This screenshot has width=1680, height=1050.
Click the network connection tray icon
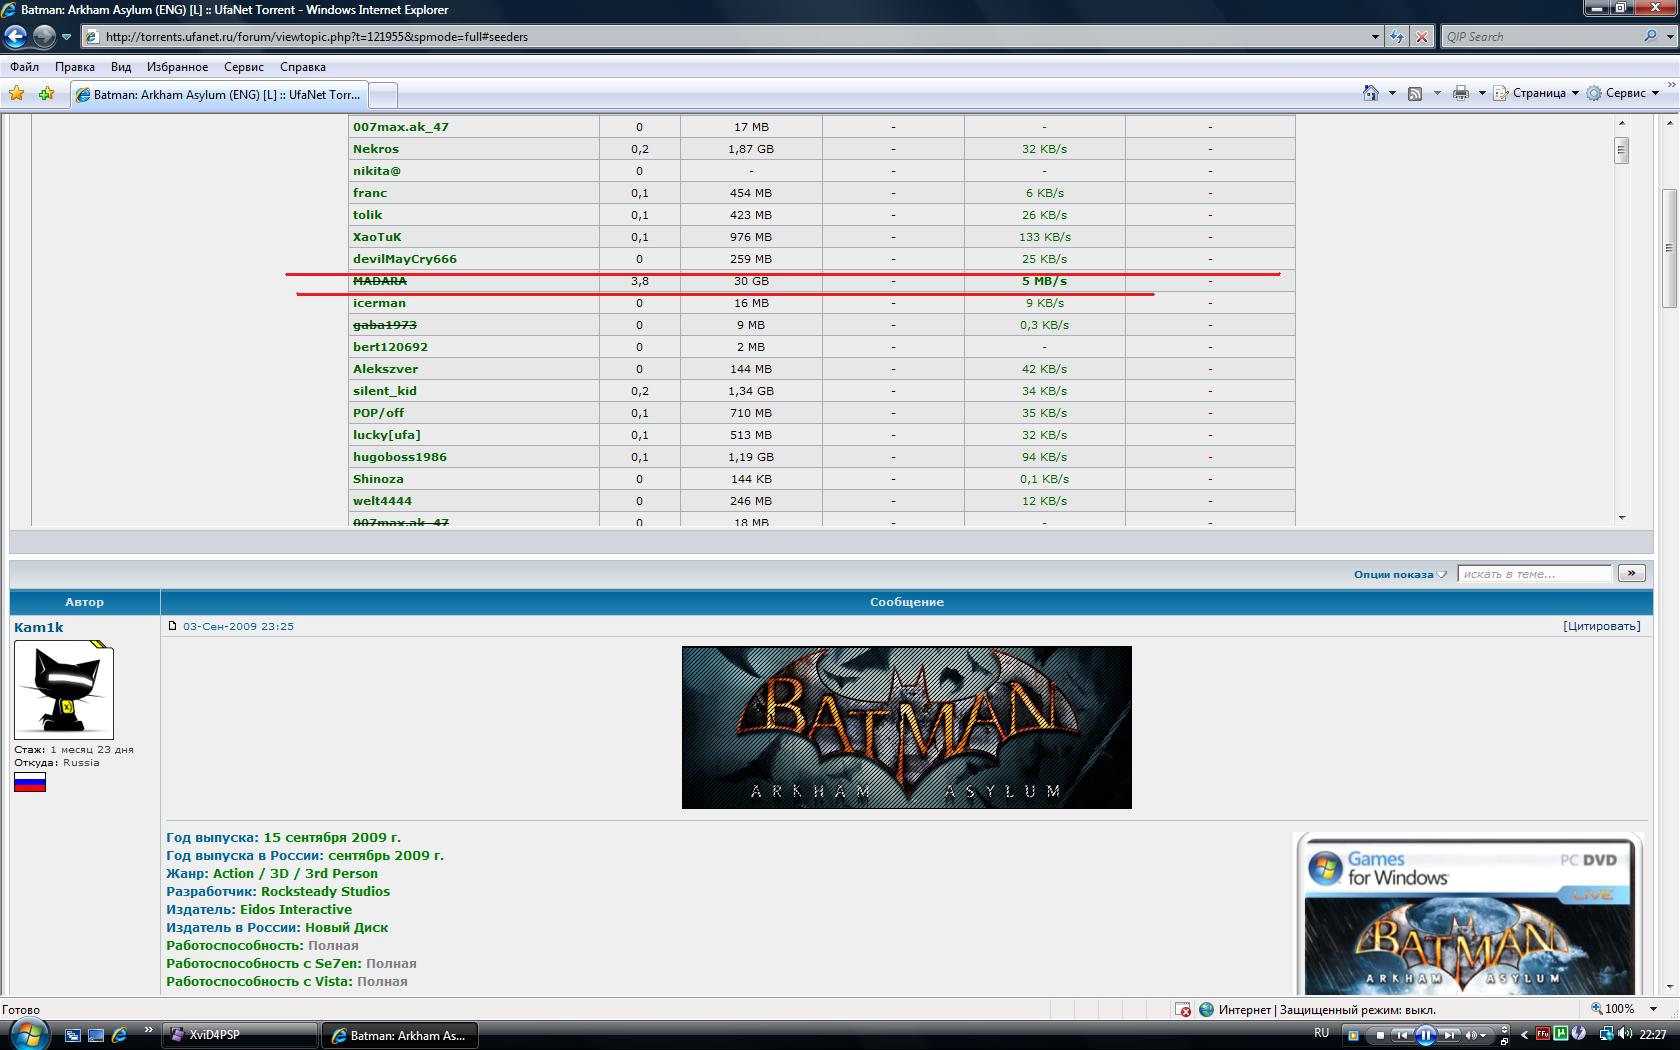tap(1605, 1034)
